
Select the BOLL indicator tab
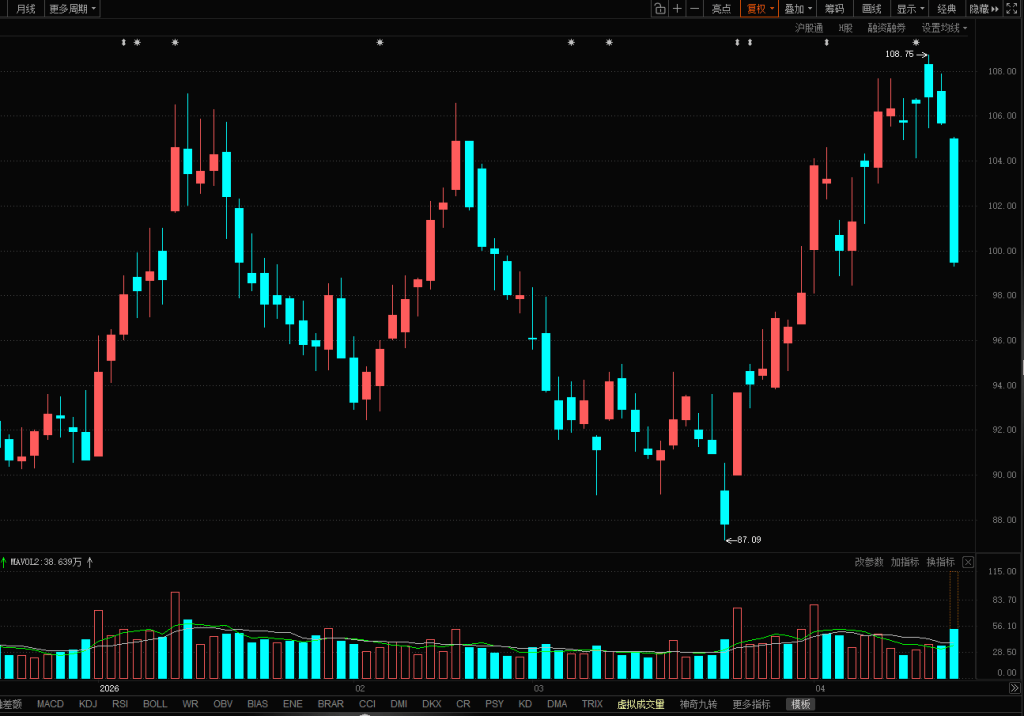click(x=155, y=704)
